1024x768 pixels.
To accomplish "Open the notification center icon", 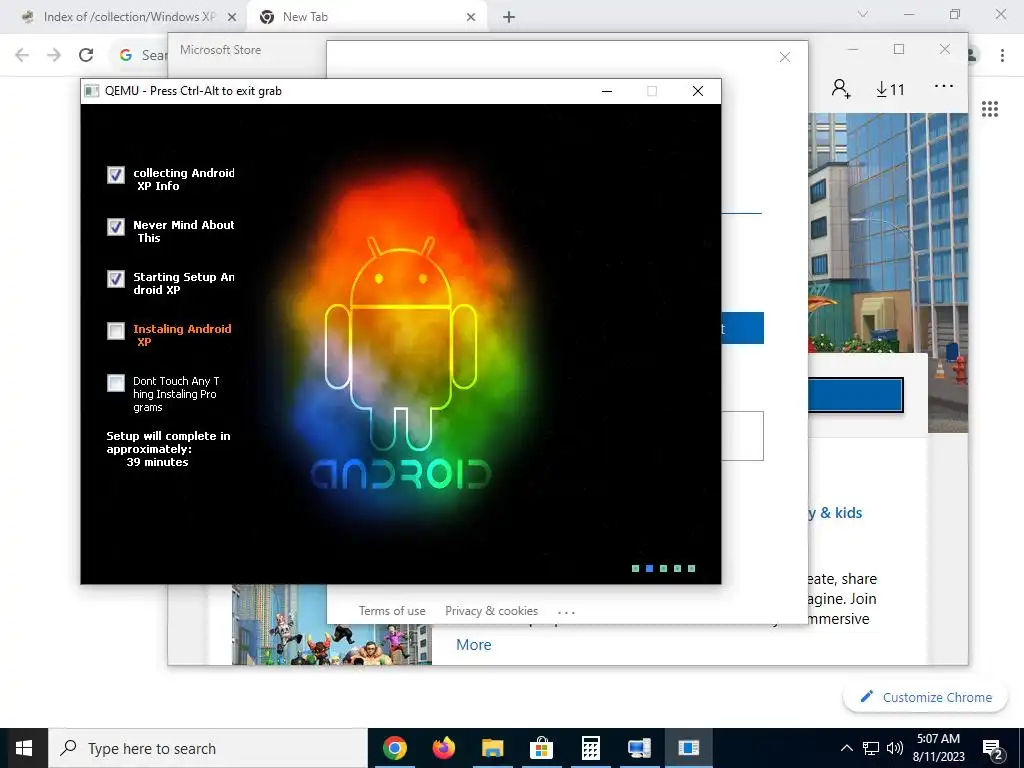I will click(993, 749).
